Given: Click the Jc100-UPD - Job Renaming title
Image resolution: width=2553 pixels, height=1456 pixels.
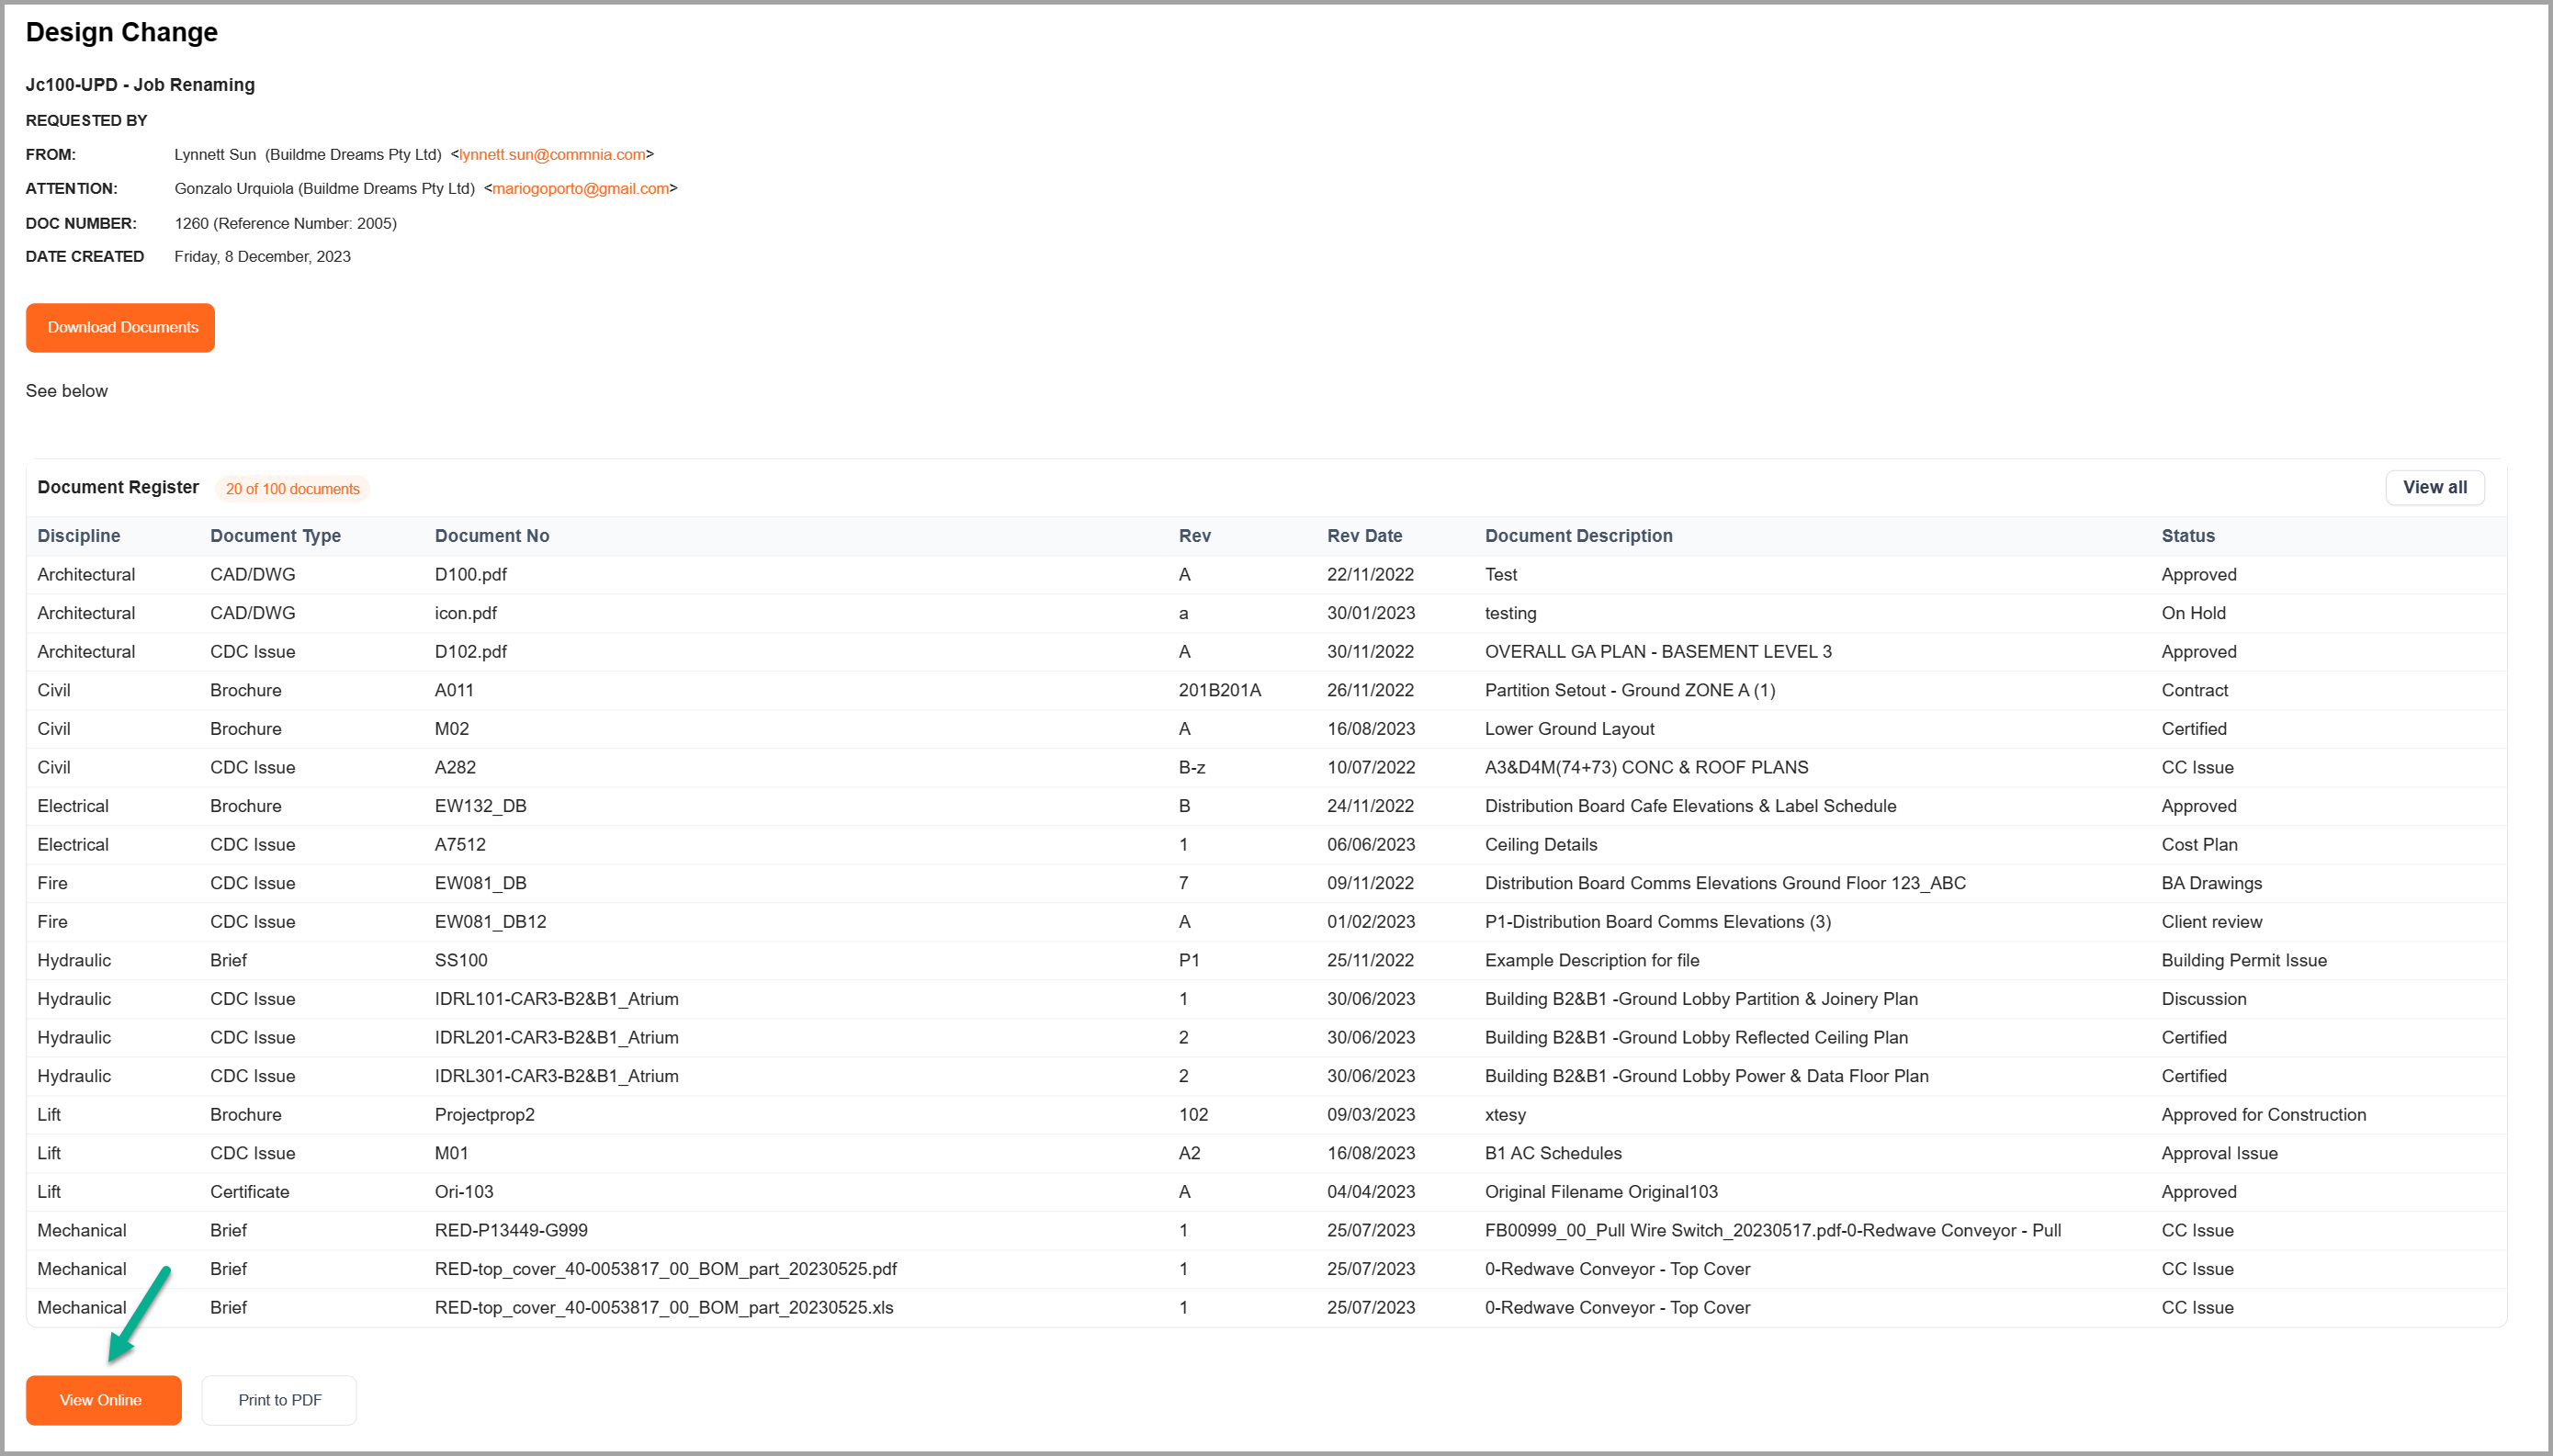Looking at the screenshot, I should tap(140, 85).
